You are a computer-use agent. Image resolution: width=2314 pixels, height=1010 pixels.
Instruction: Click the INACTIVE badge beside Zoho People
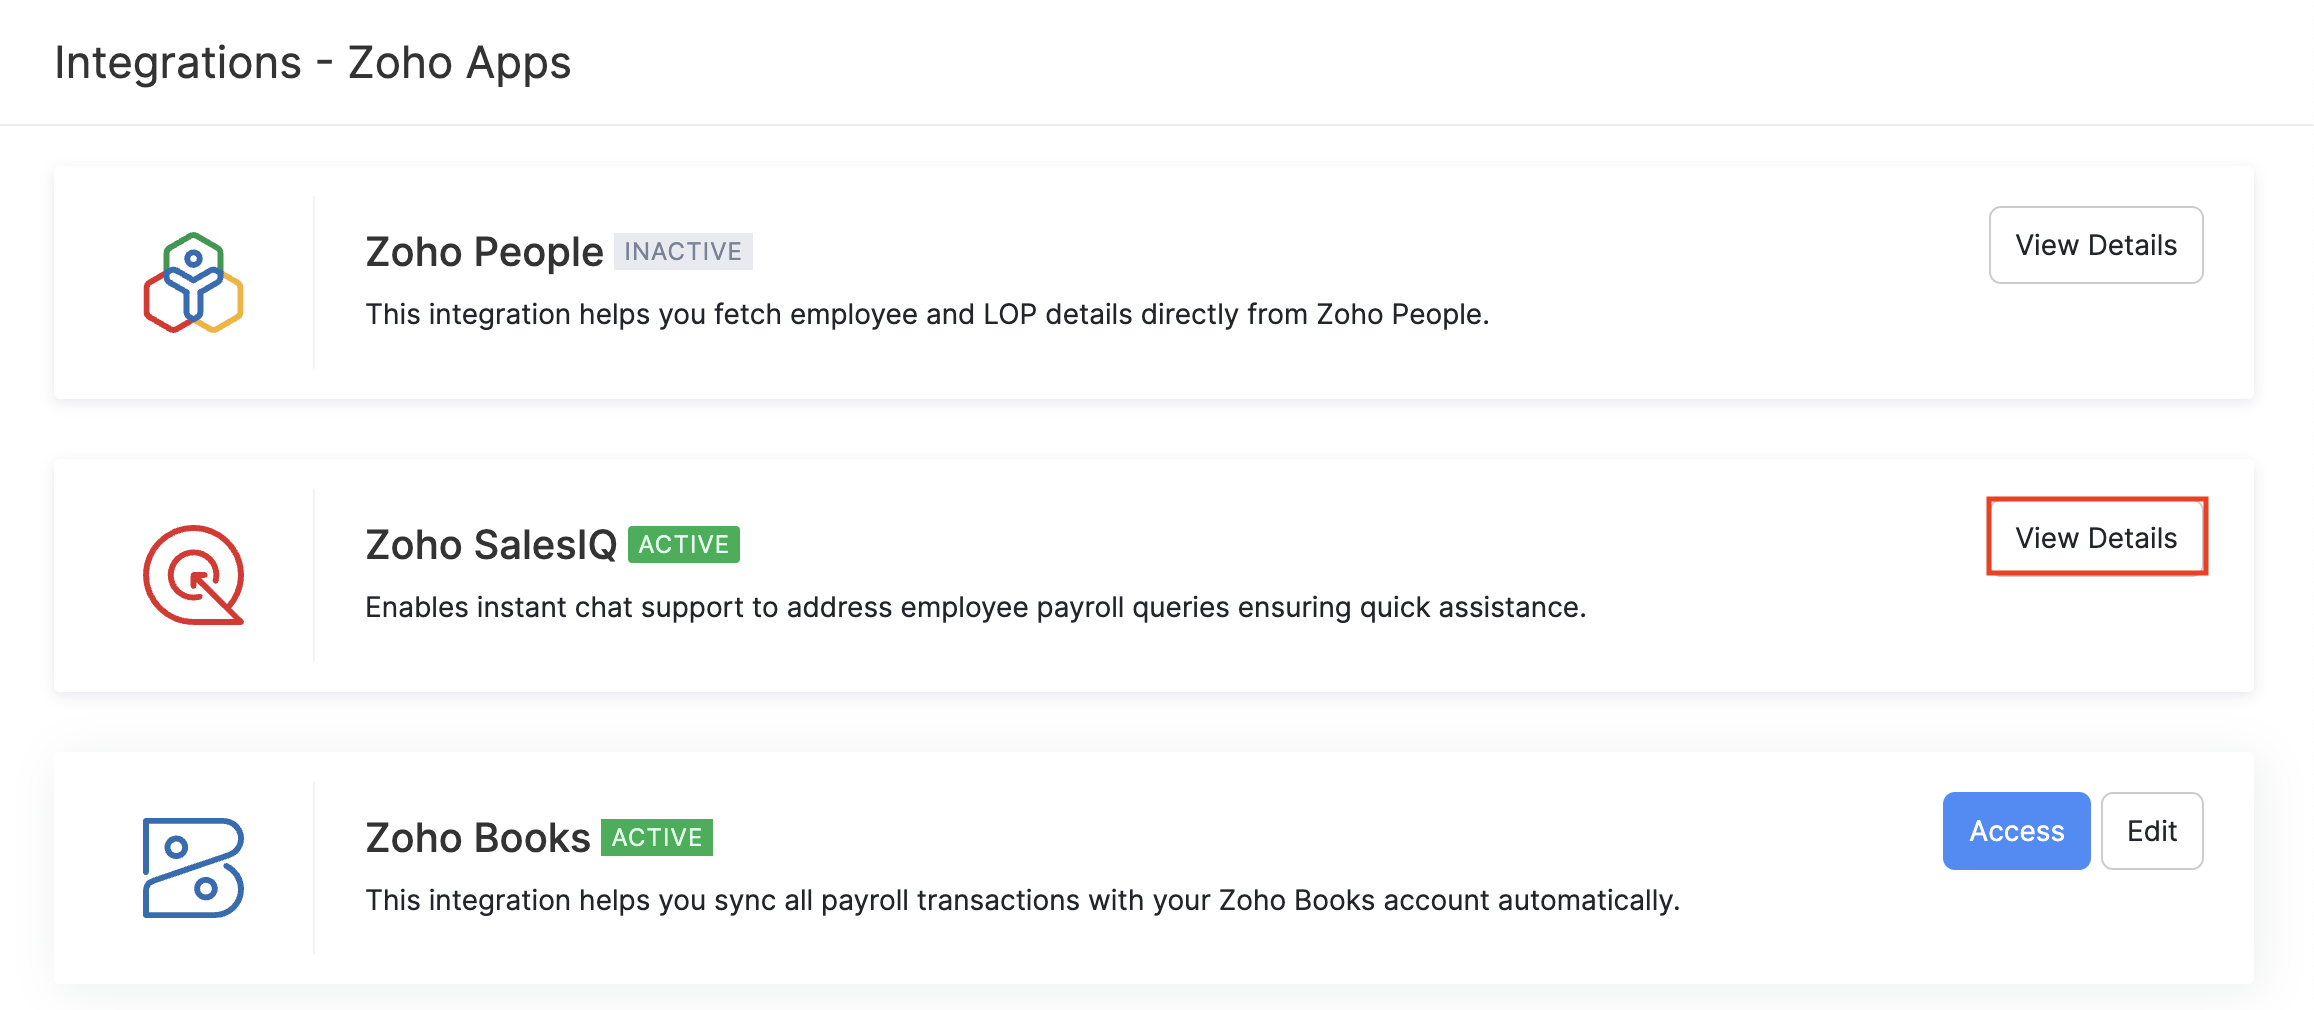click(x=683, y=251)
